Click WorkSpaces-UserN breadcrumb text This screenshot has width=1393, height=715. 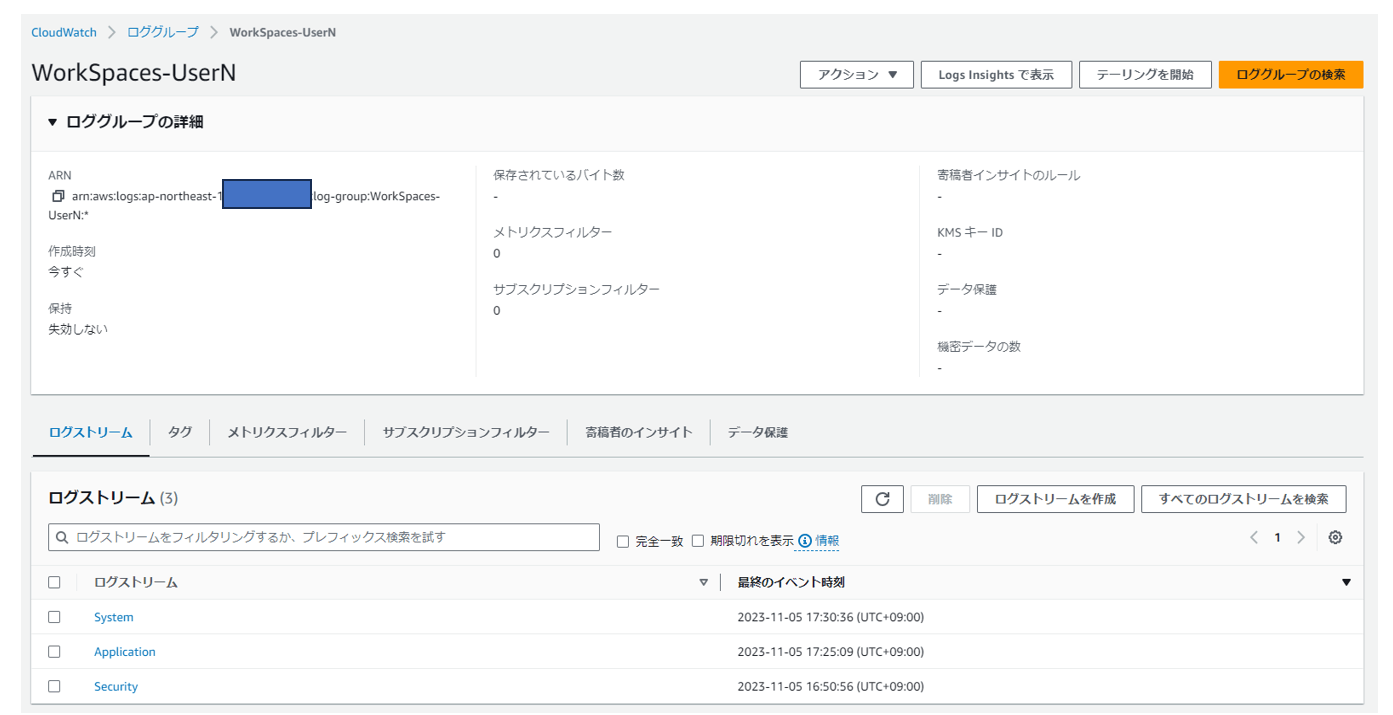pos(283,32)
